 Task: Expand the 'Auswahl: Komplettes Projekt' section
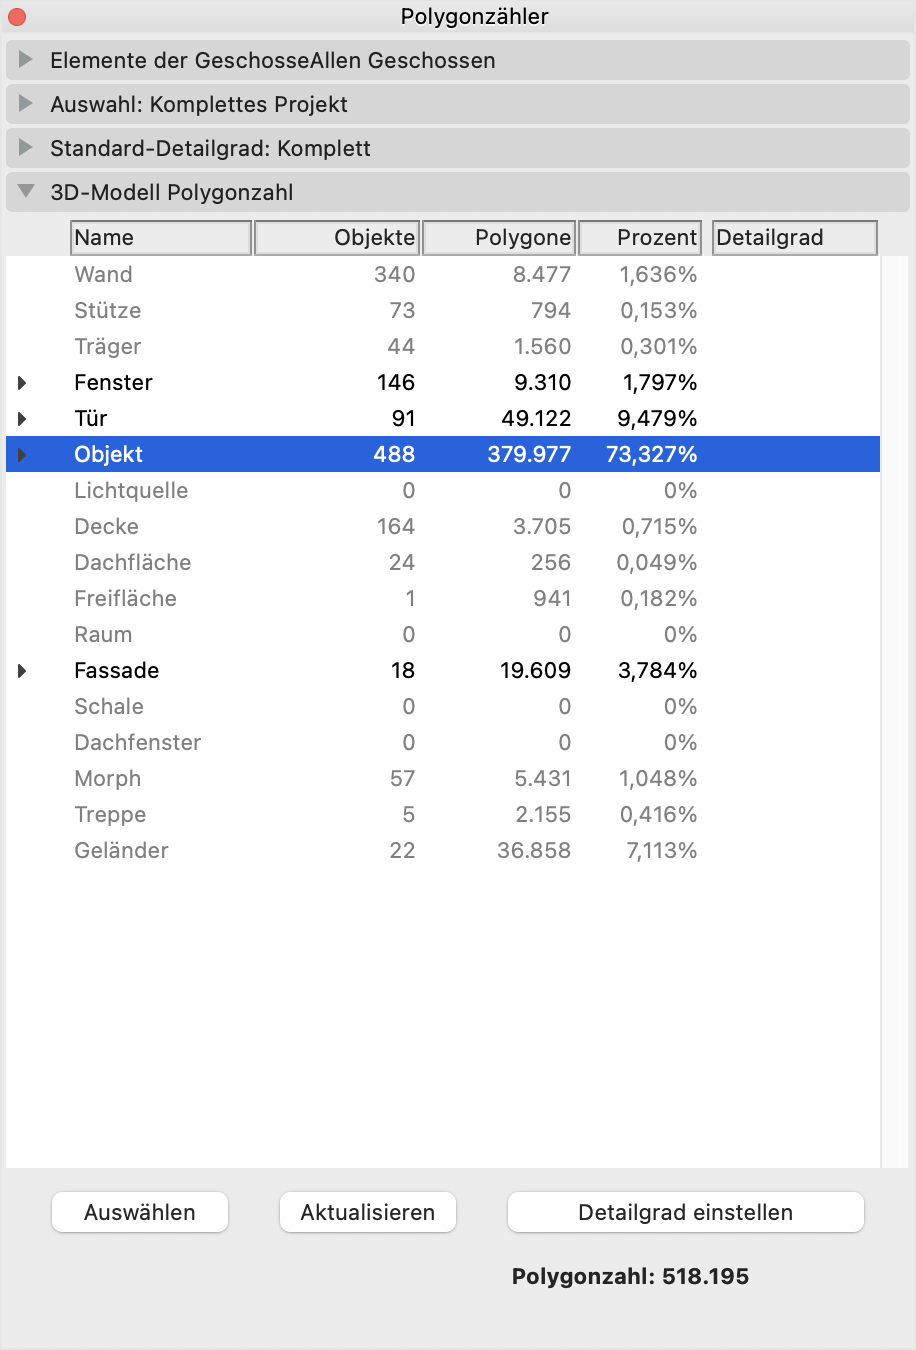(27, 104)
